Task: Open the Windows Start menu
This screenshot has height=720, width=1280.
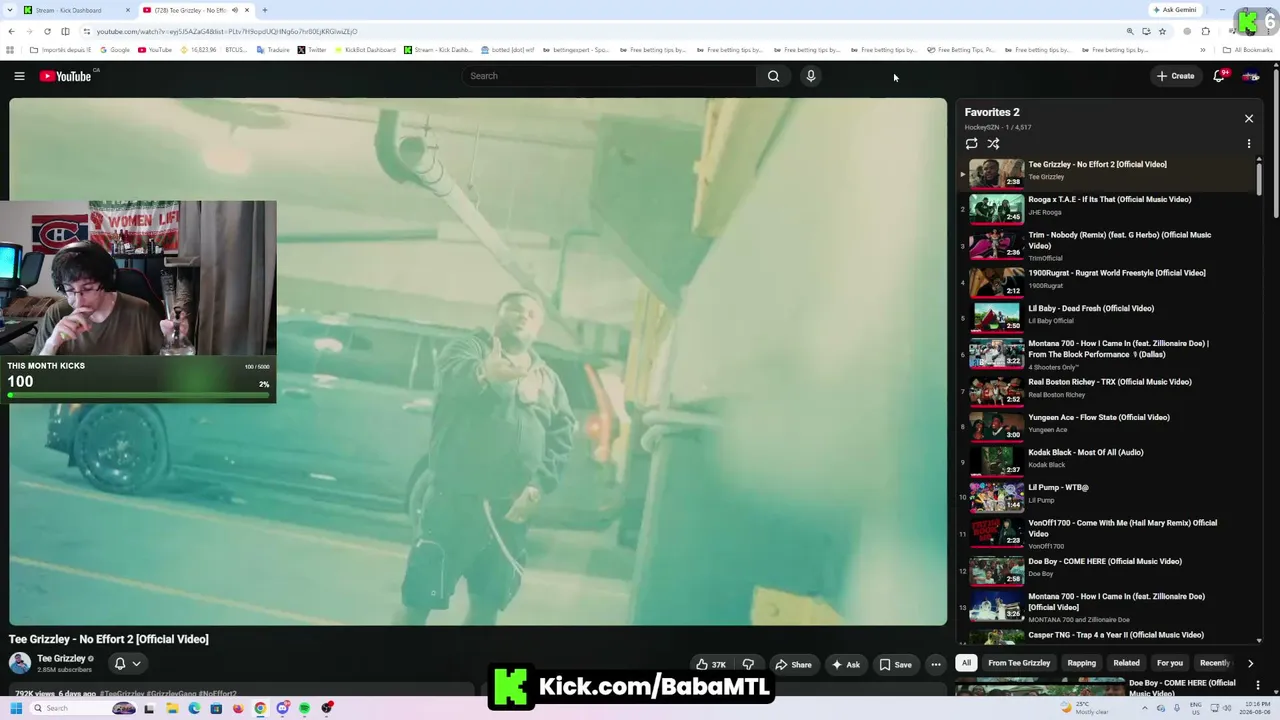Action: pyautogui.click(x=16, y=708)
